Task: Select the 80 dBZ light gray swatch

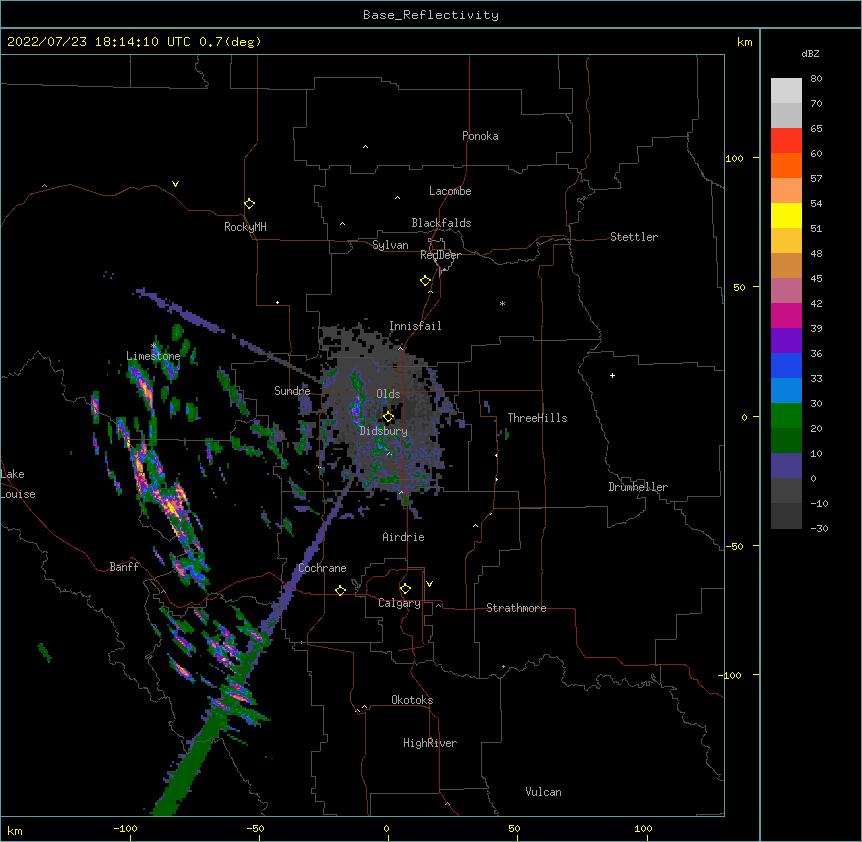Action: (x=786, y=91)
